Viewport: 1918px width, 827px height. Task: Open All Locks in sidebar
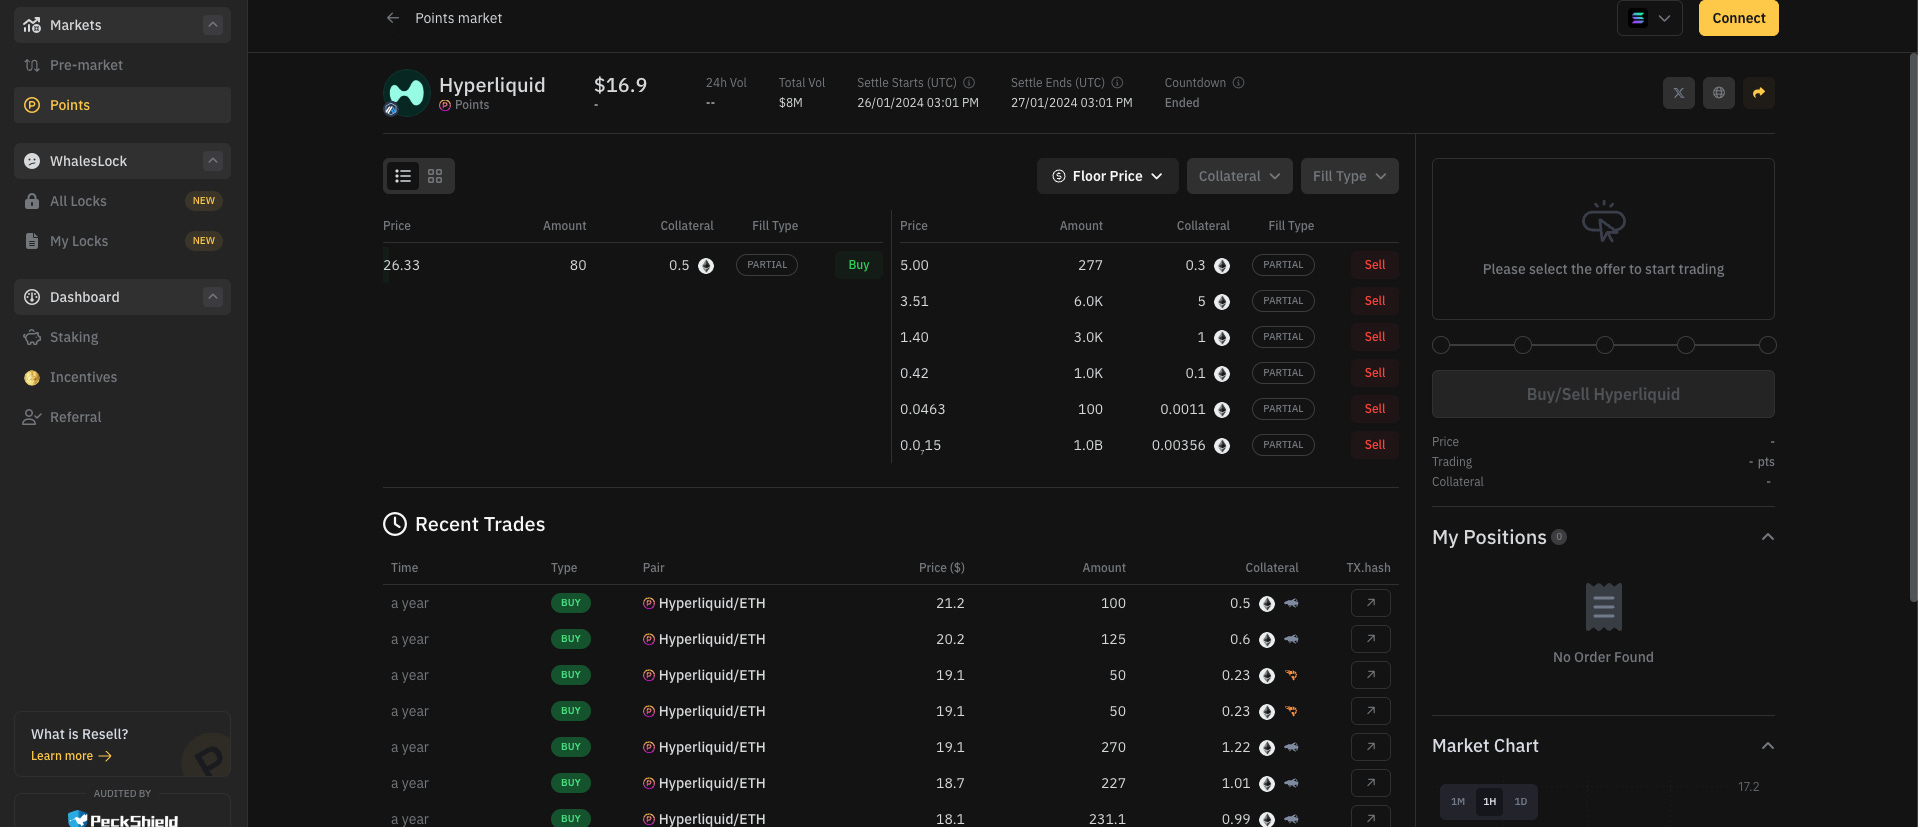[x=122, y=201]
